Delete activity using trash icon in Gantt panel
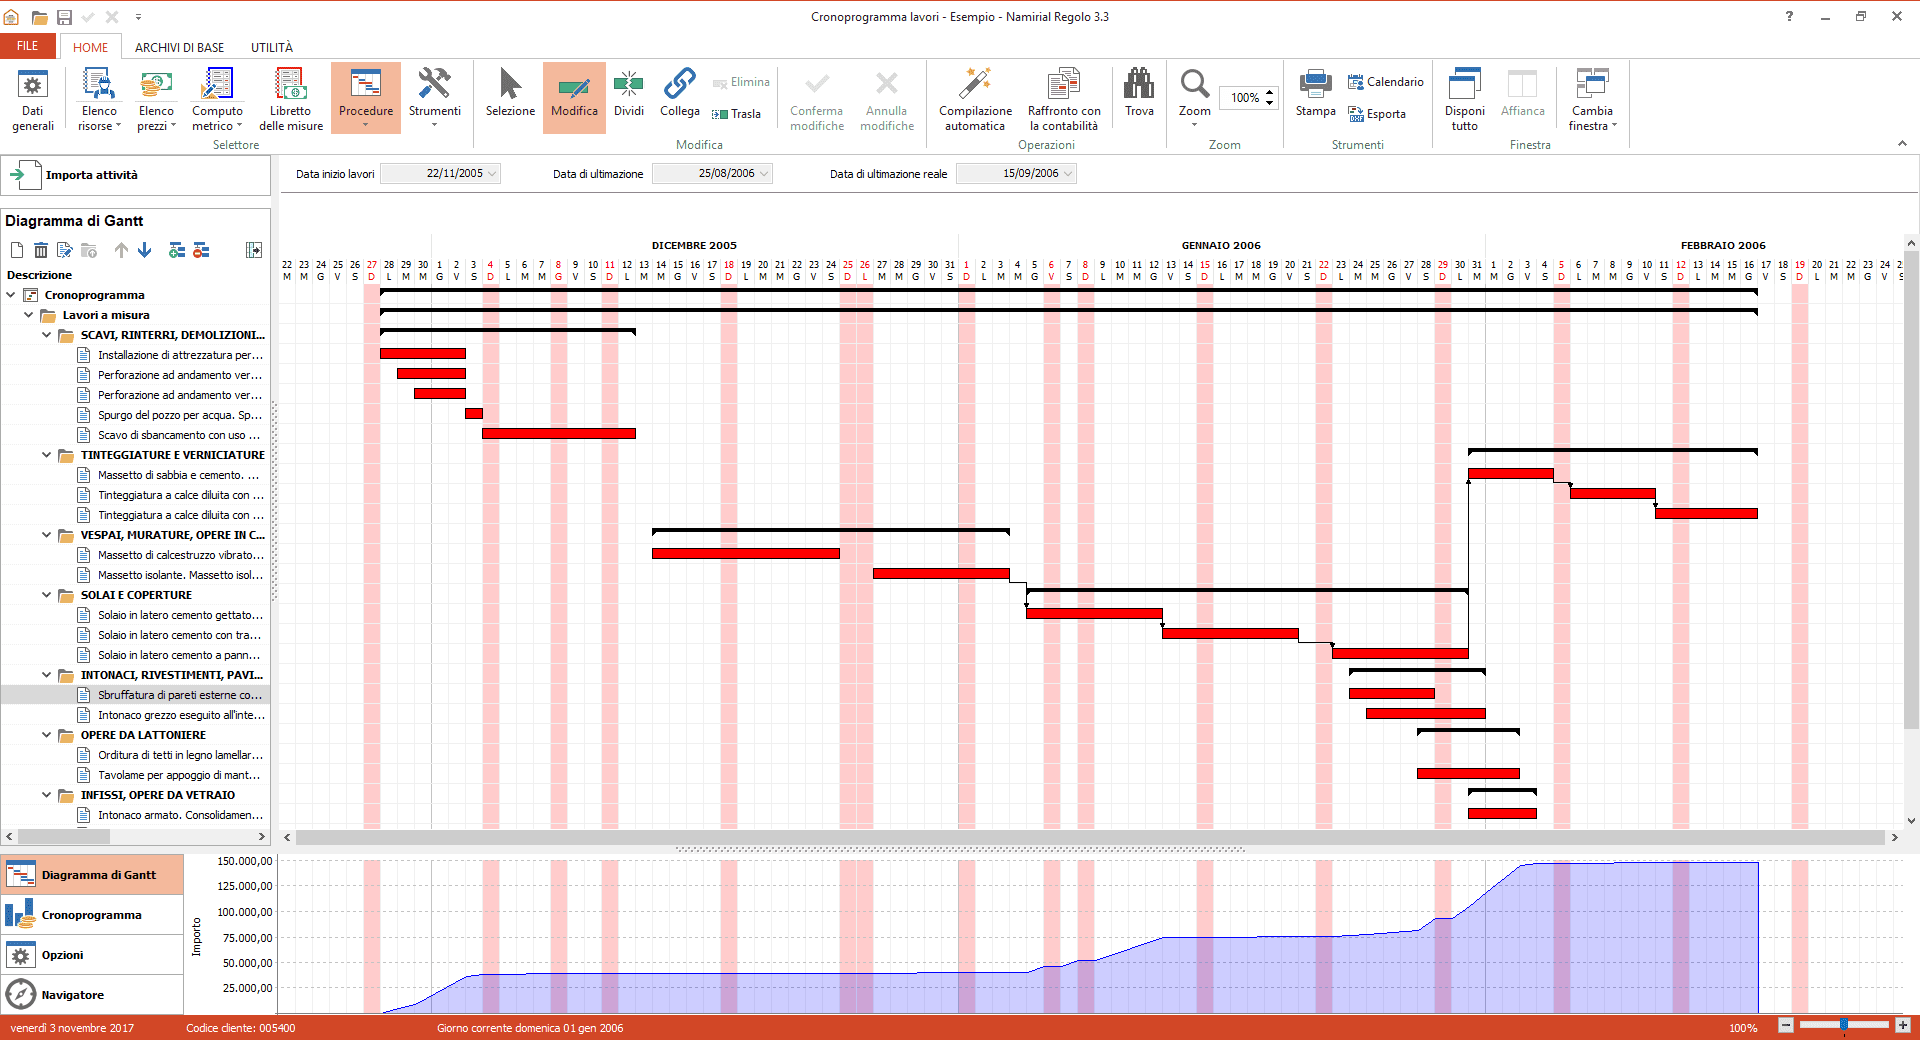This screenshot has width=1920, height=1040. point(41,250)
